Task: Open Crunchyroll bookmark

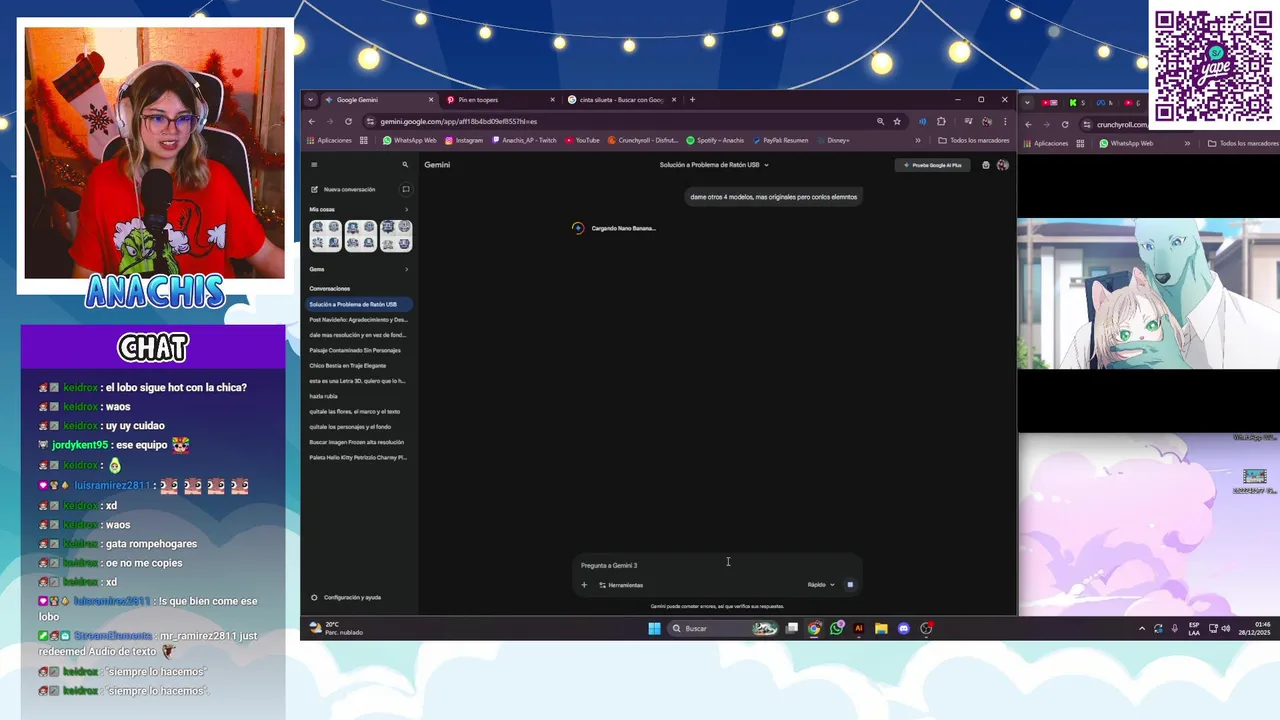Action: click(643, 140)
